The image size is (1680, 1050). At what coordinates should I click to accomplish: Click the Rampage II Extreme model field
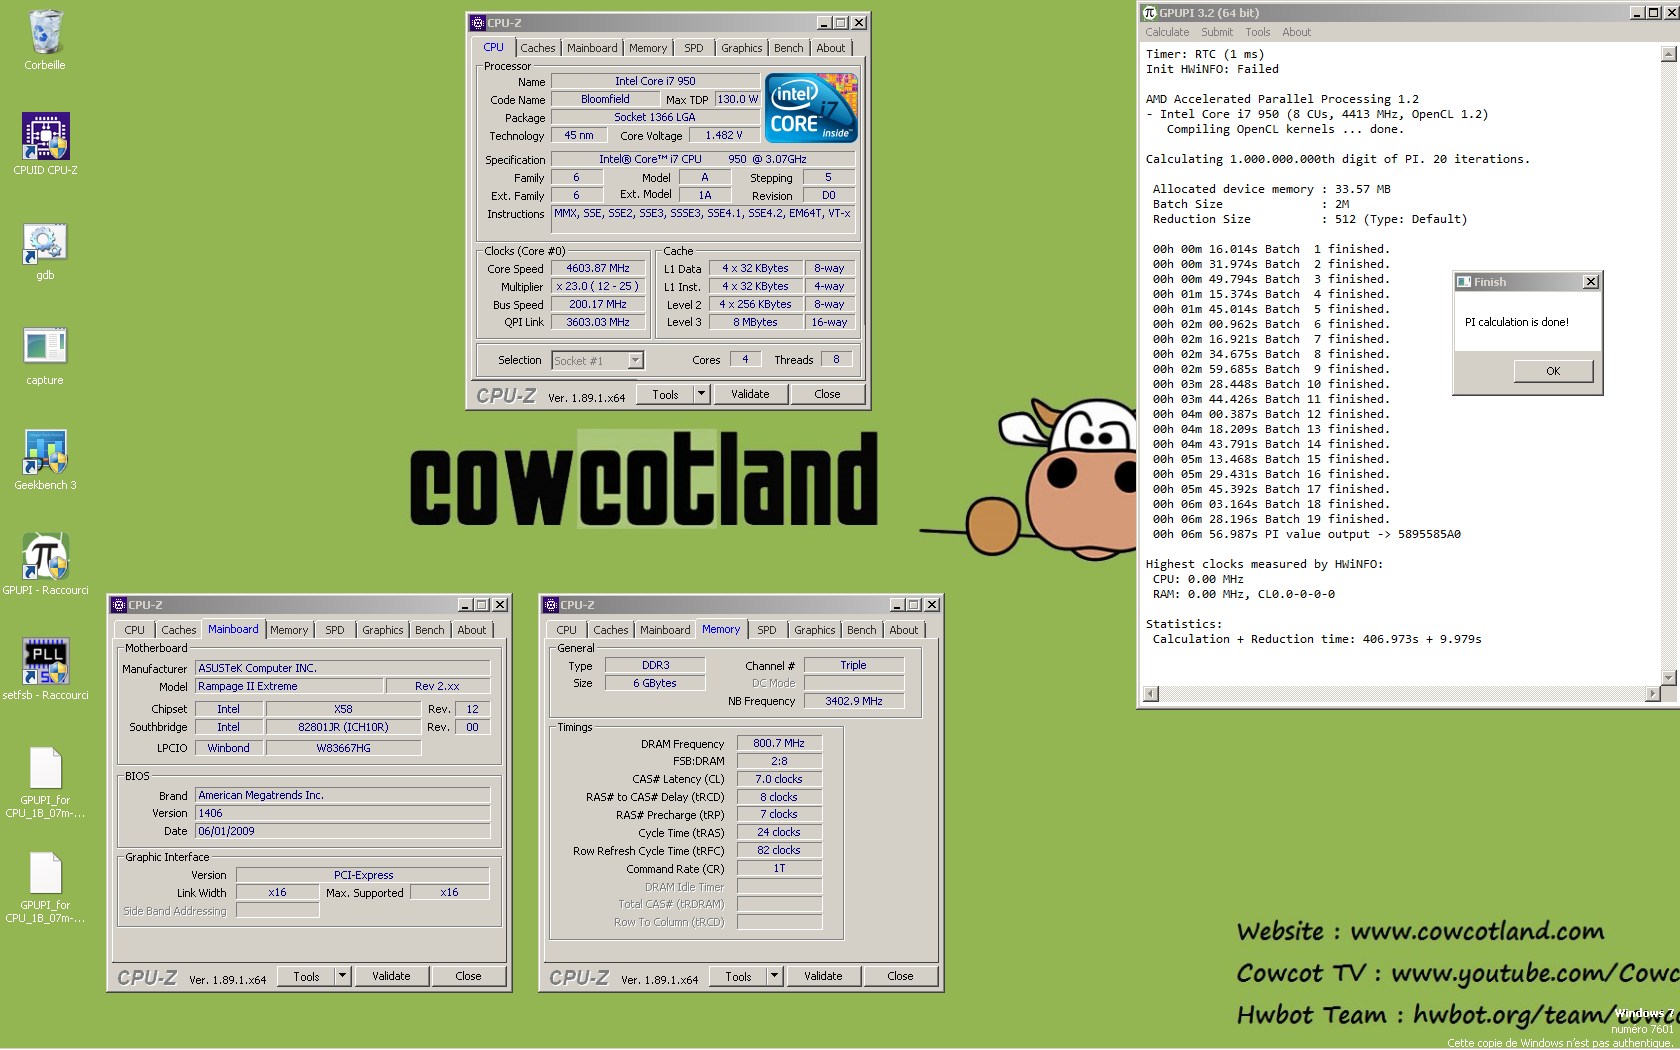[x=288, y=686]
